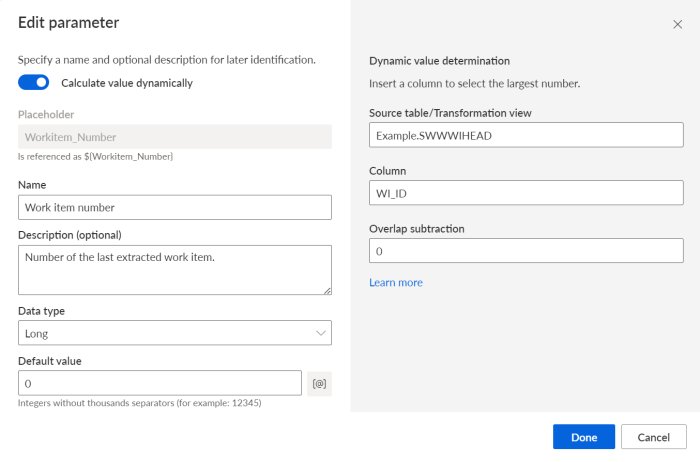Click into the Description text area
700x462 pixels.
click(175, 270)
